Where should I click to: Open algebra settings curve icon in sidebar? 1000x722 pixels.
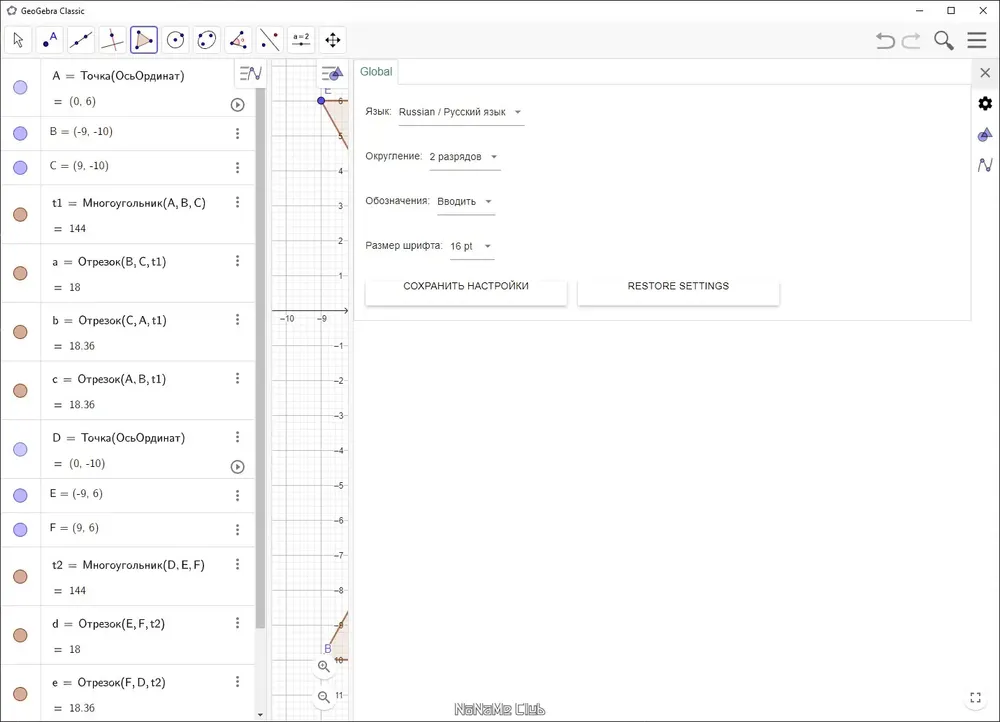click(x=985, y=165)
